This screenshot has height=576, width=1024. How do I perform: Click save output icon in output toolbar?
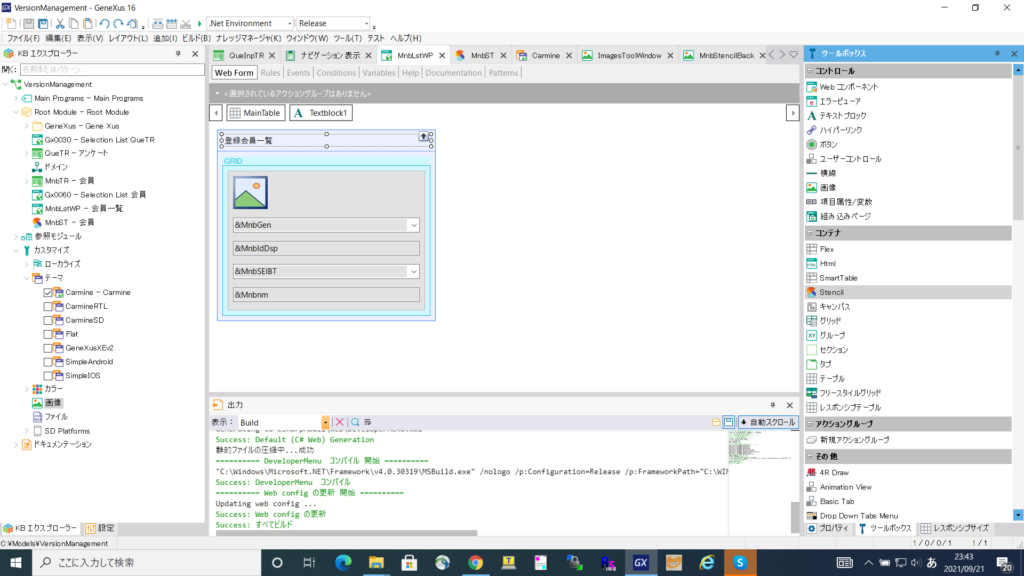click(728, 423)
